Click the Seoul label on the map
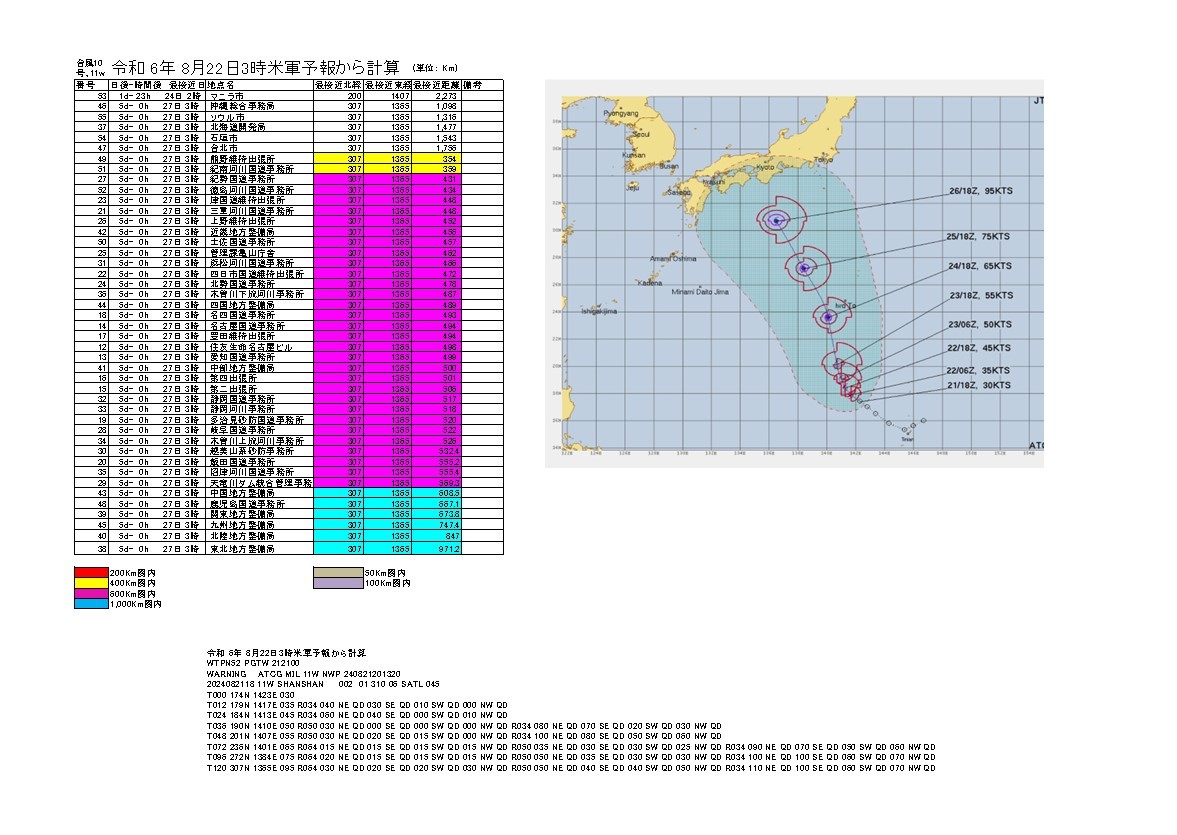The height and width of the screenshot is (835, 1177). [x=641, y=133]
